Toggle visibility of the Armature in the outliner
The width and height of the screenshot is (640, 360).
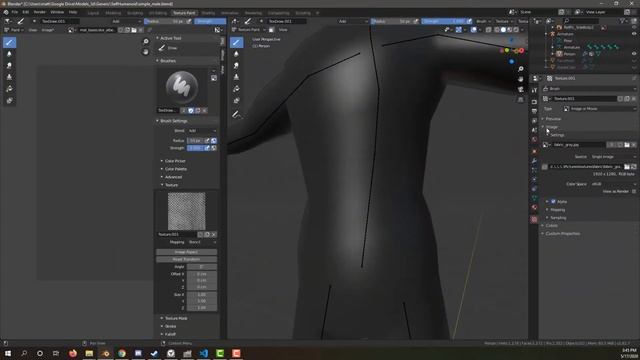(x=634, y=34)
